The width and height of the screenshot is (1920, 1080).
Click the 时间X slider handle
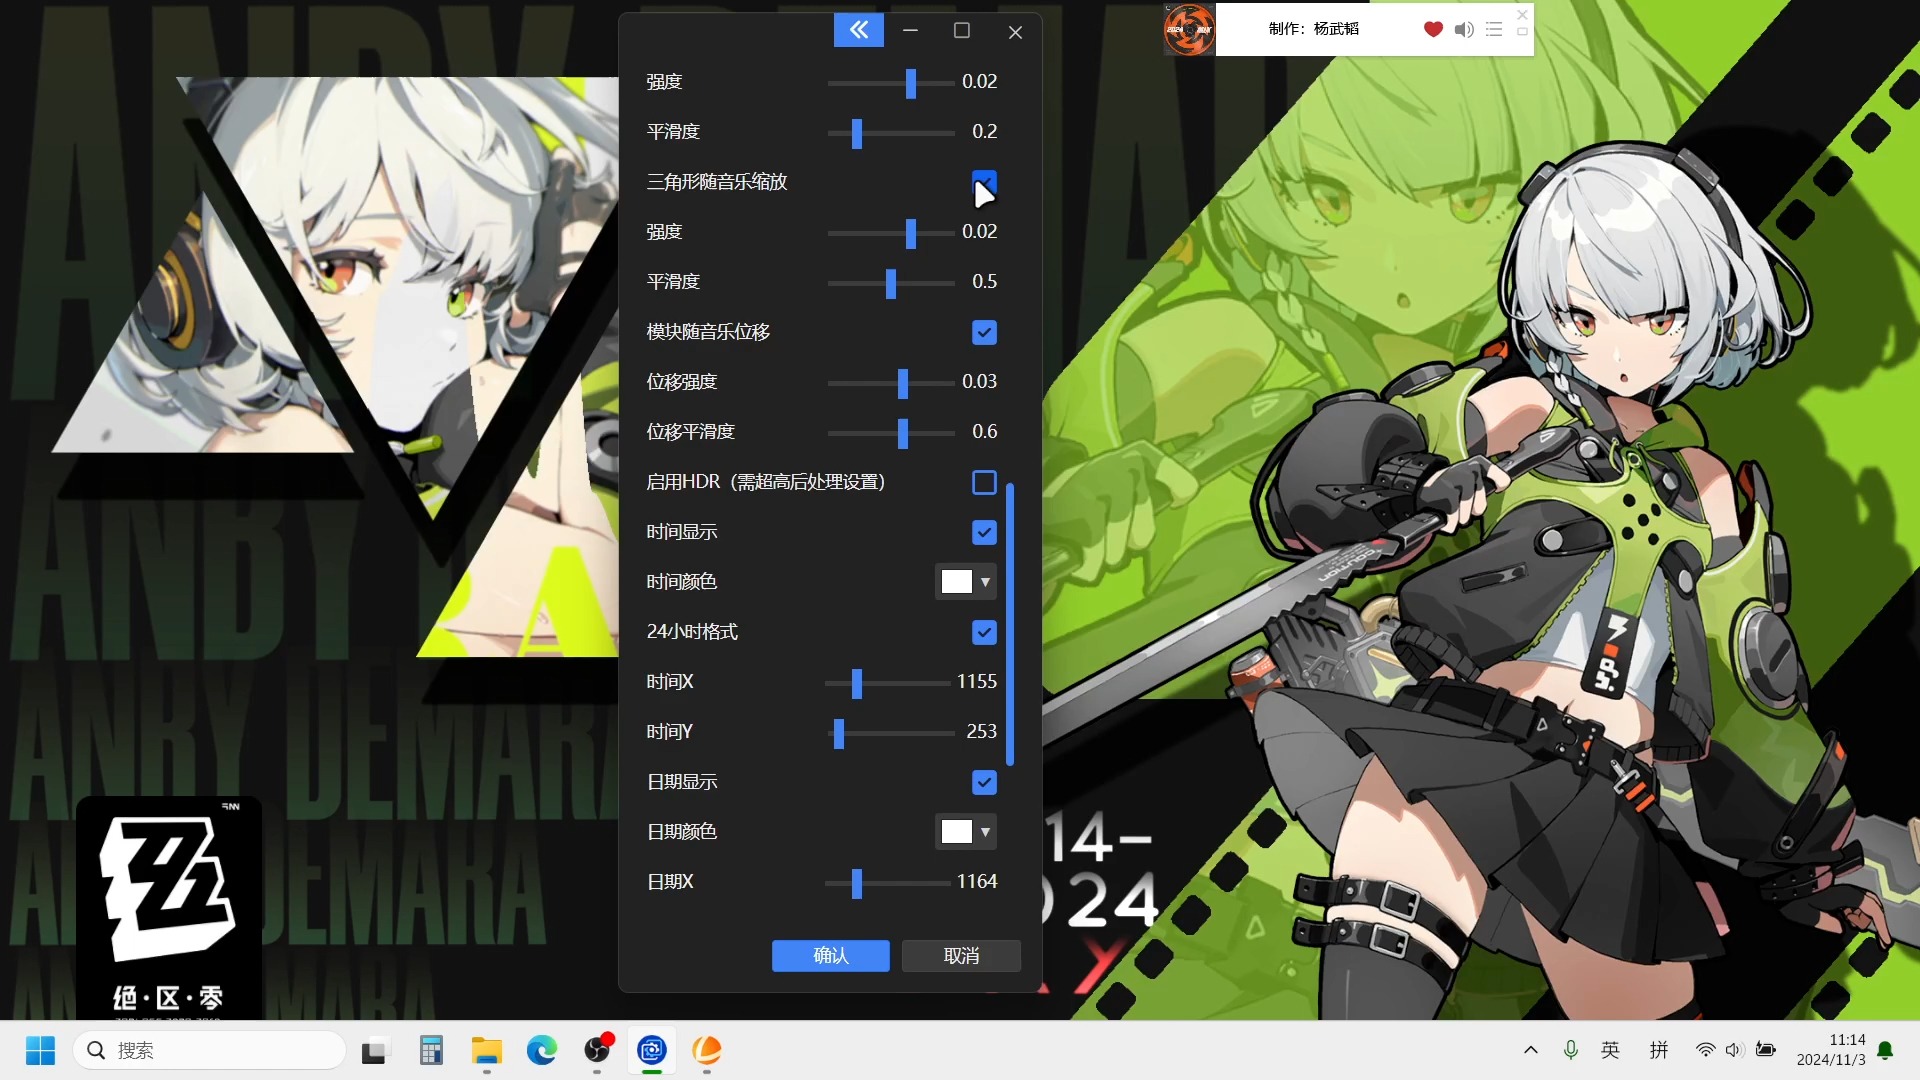click(857, 683)
